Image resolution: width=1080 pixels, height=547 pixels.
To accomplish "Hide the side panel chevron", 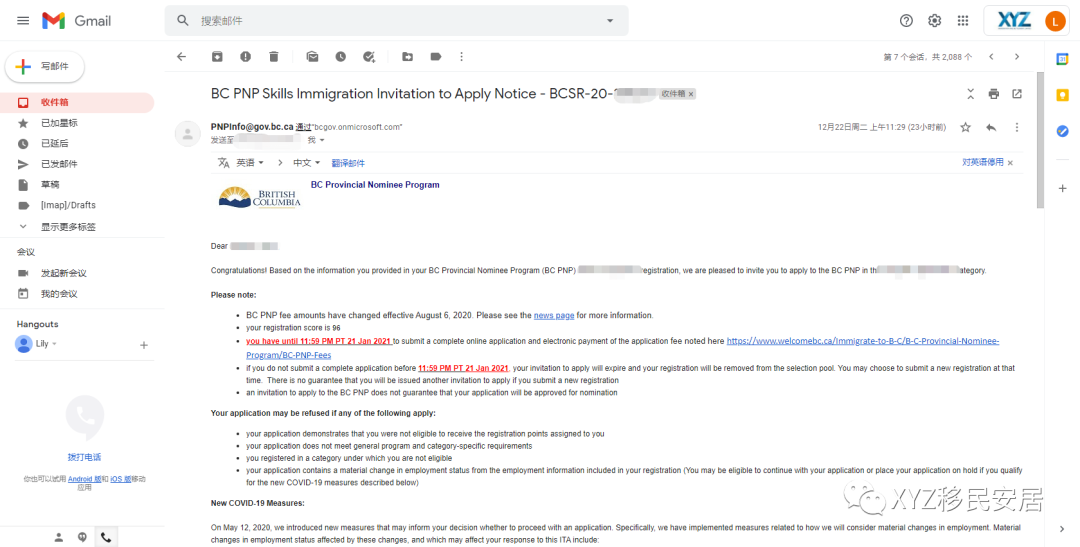I will tap(1061, 529).
